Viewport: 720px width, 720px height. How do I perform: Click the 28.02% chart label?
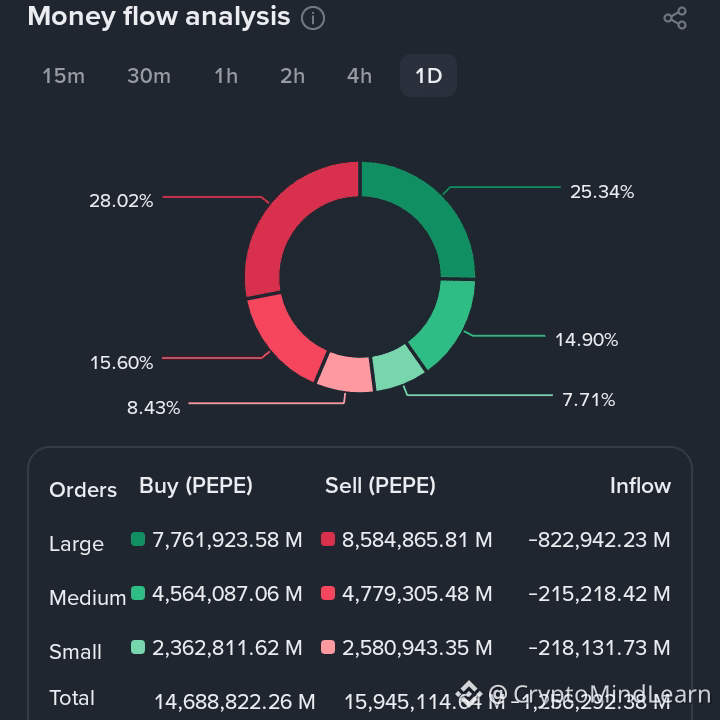[121, 201]
